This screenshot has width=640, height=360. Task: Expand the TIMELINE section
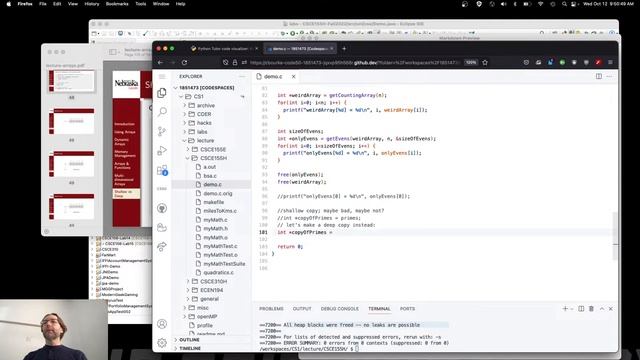pyautogui.click(x=189, y=348)
